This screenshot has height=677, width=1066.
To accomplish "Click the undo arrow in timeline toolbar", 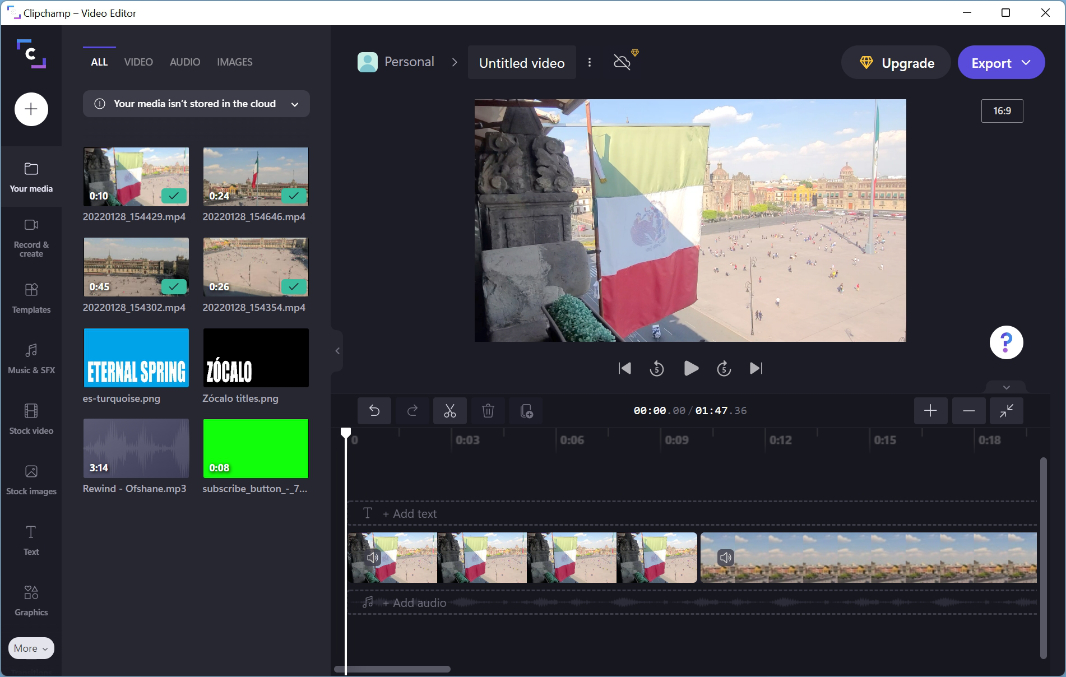I will [374, 410].
